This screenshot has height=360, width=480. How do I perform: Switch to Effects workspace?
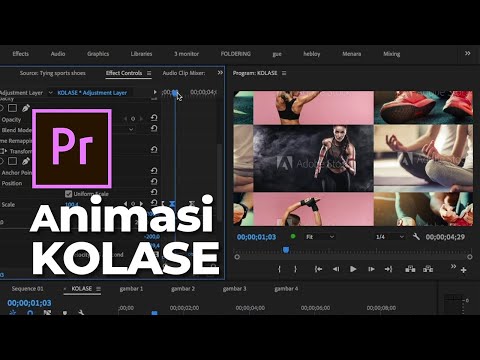[x=20, y=54]
